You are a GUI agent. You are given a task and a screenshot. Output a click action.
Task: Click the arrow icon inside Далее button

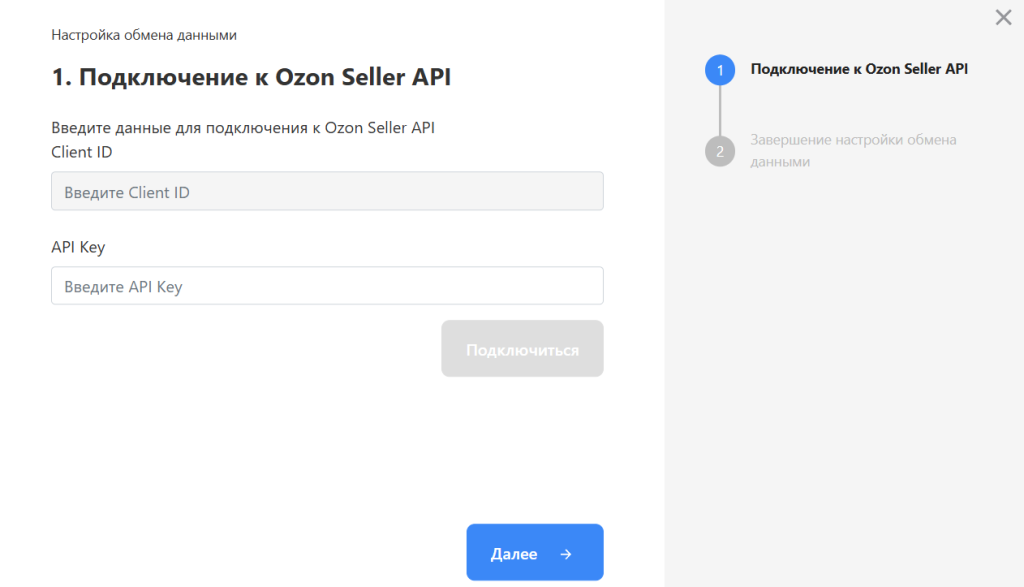click(566, 554)
